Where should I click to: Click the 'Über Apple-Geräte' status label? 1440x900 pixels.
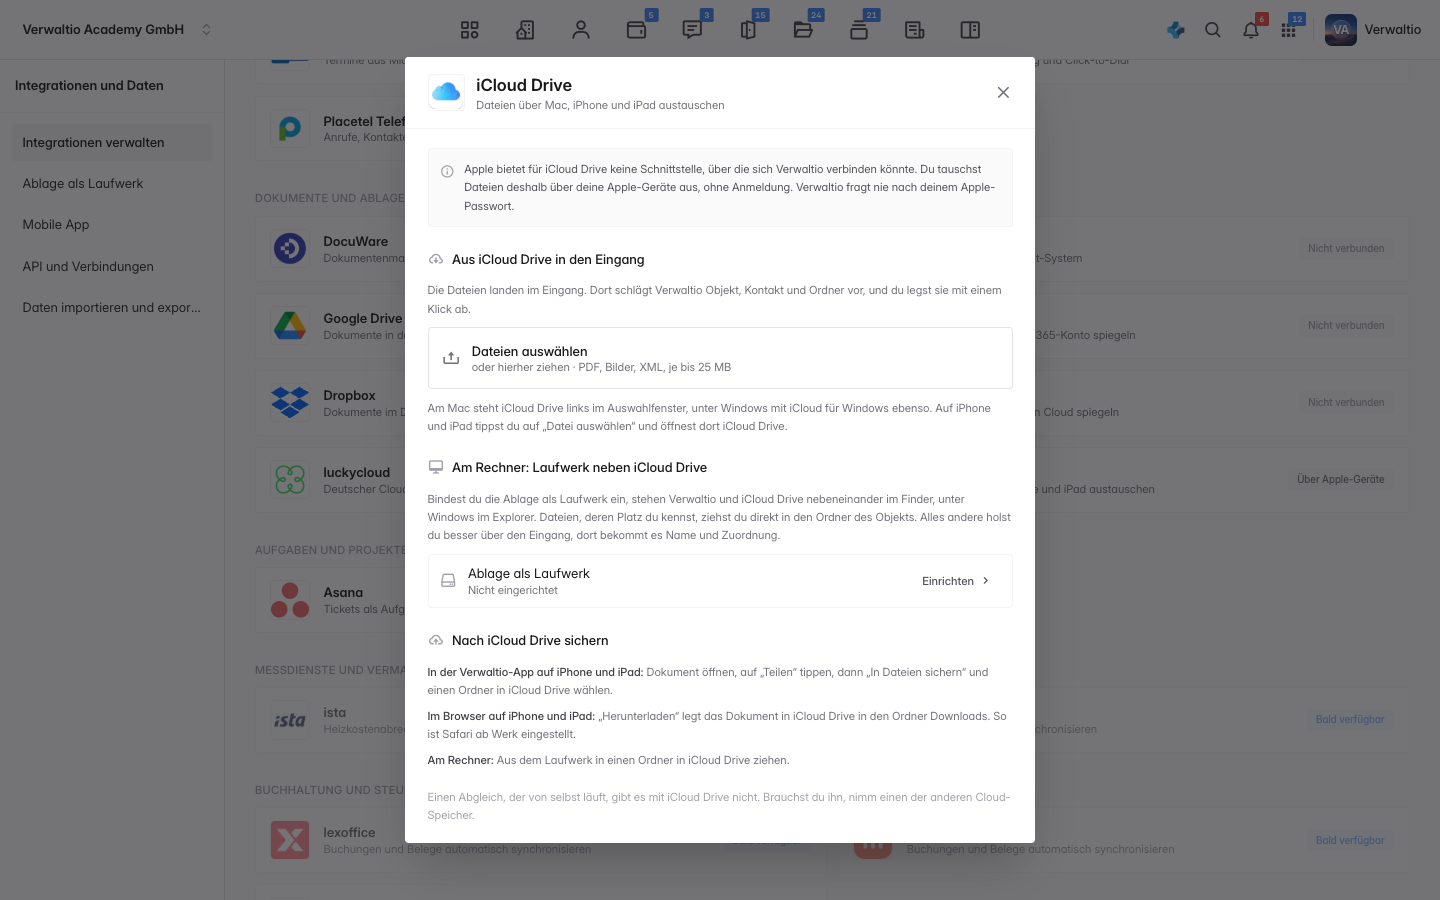pos(1341,479)
